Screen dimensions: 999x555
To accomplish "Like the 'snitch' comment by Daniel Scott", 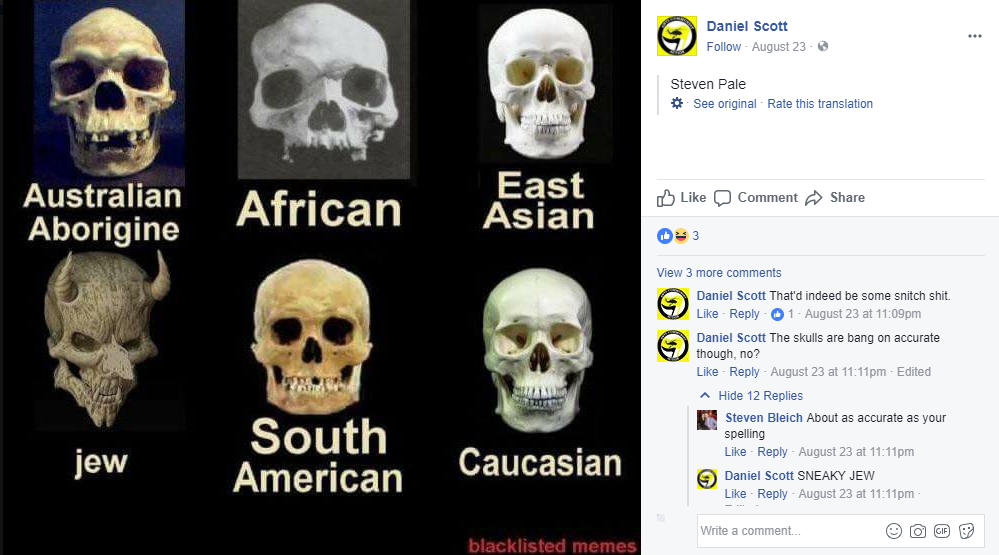I will pos(707,314).
